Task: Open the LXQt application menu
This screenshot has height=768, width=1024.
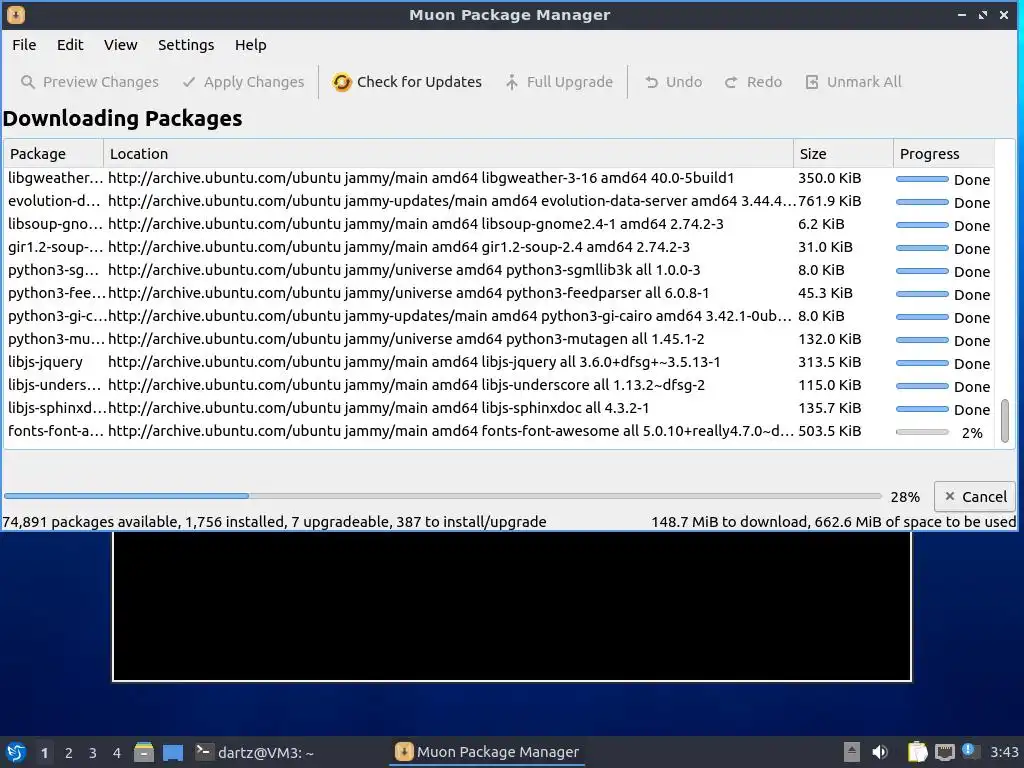Action: coord(16,752)
